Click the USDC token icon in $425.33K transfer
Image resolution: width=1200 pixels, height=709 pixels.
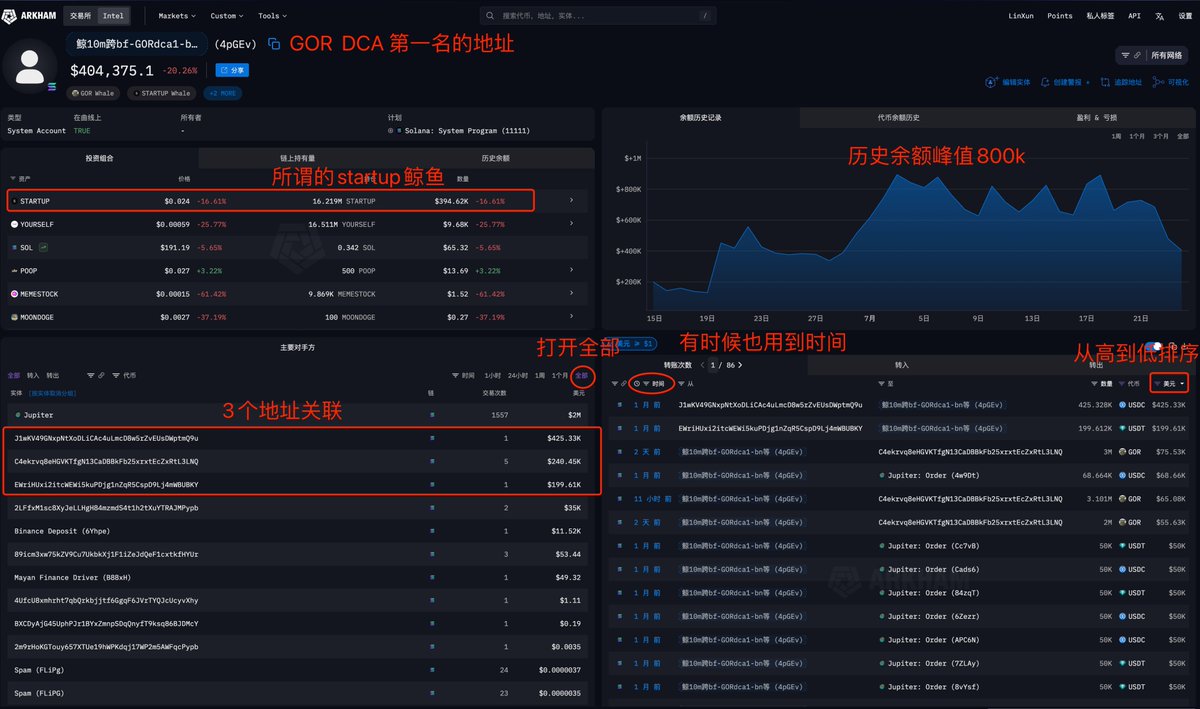pyautogui.click(x=1122, y=405)
